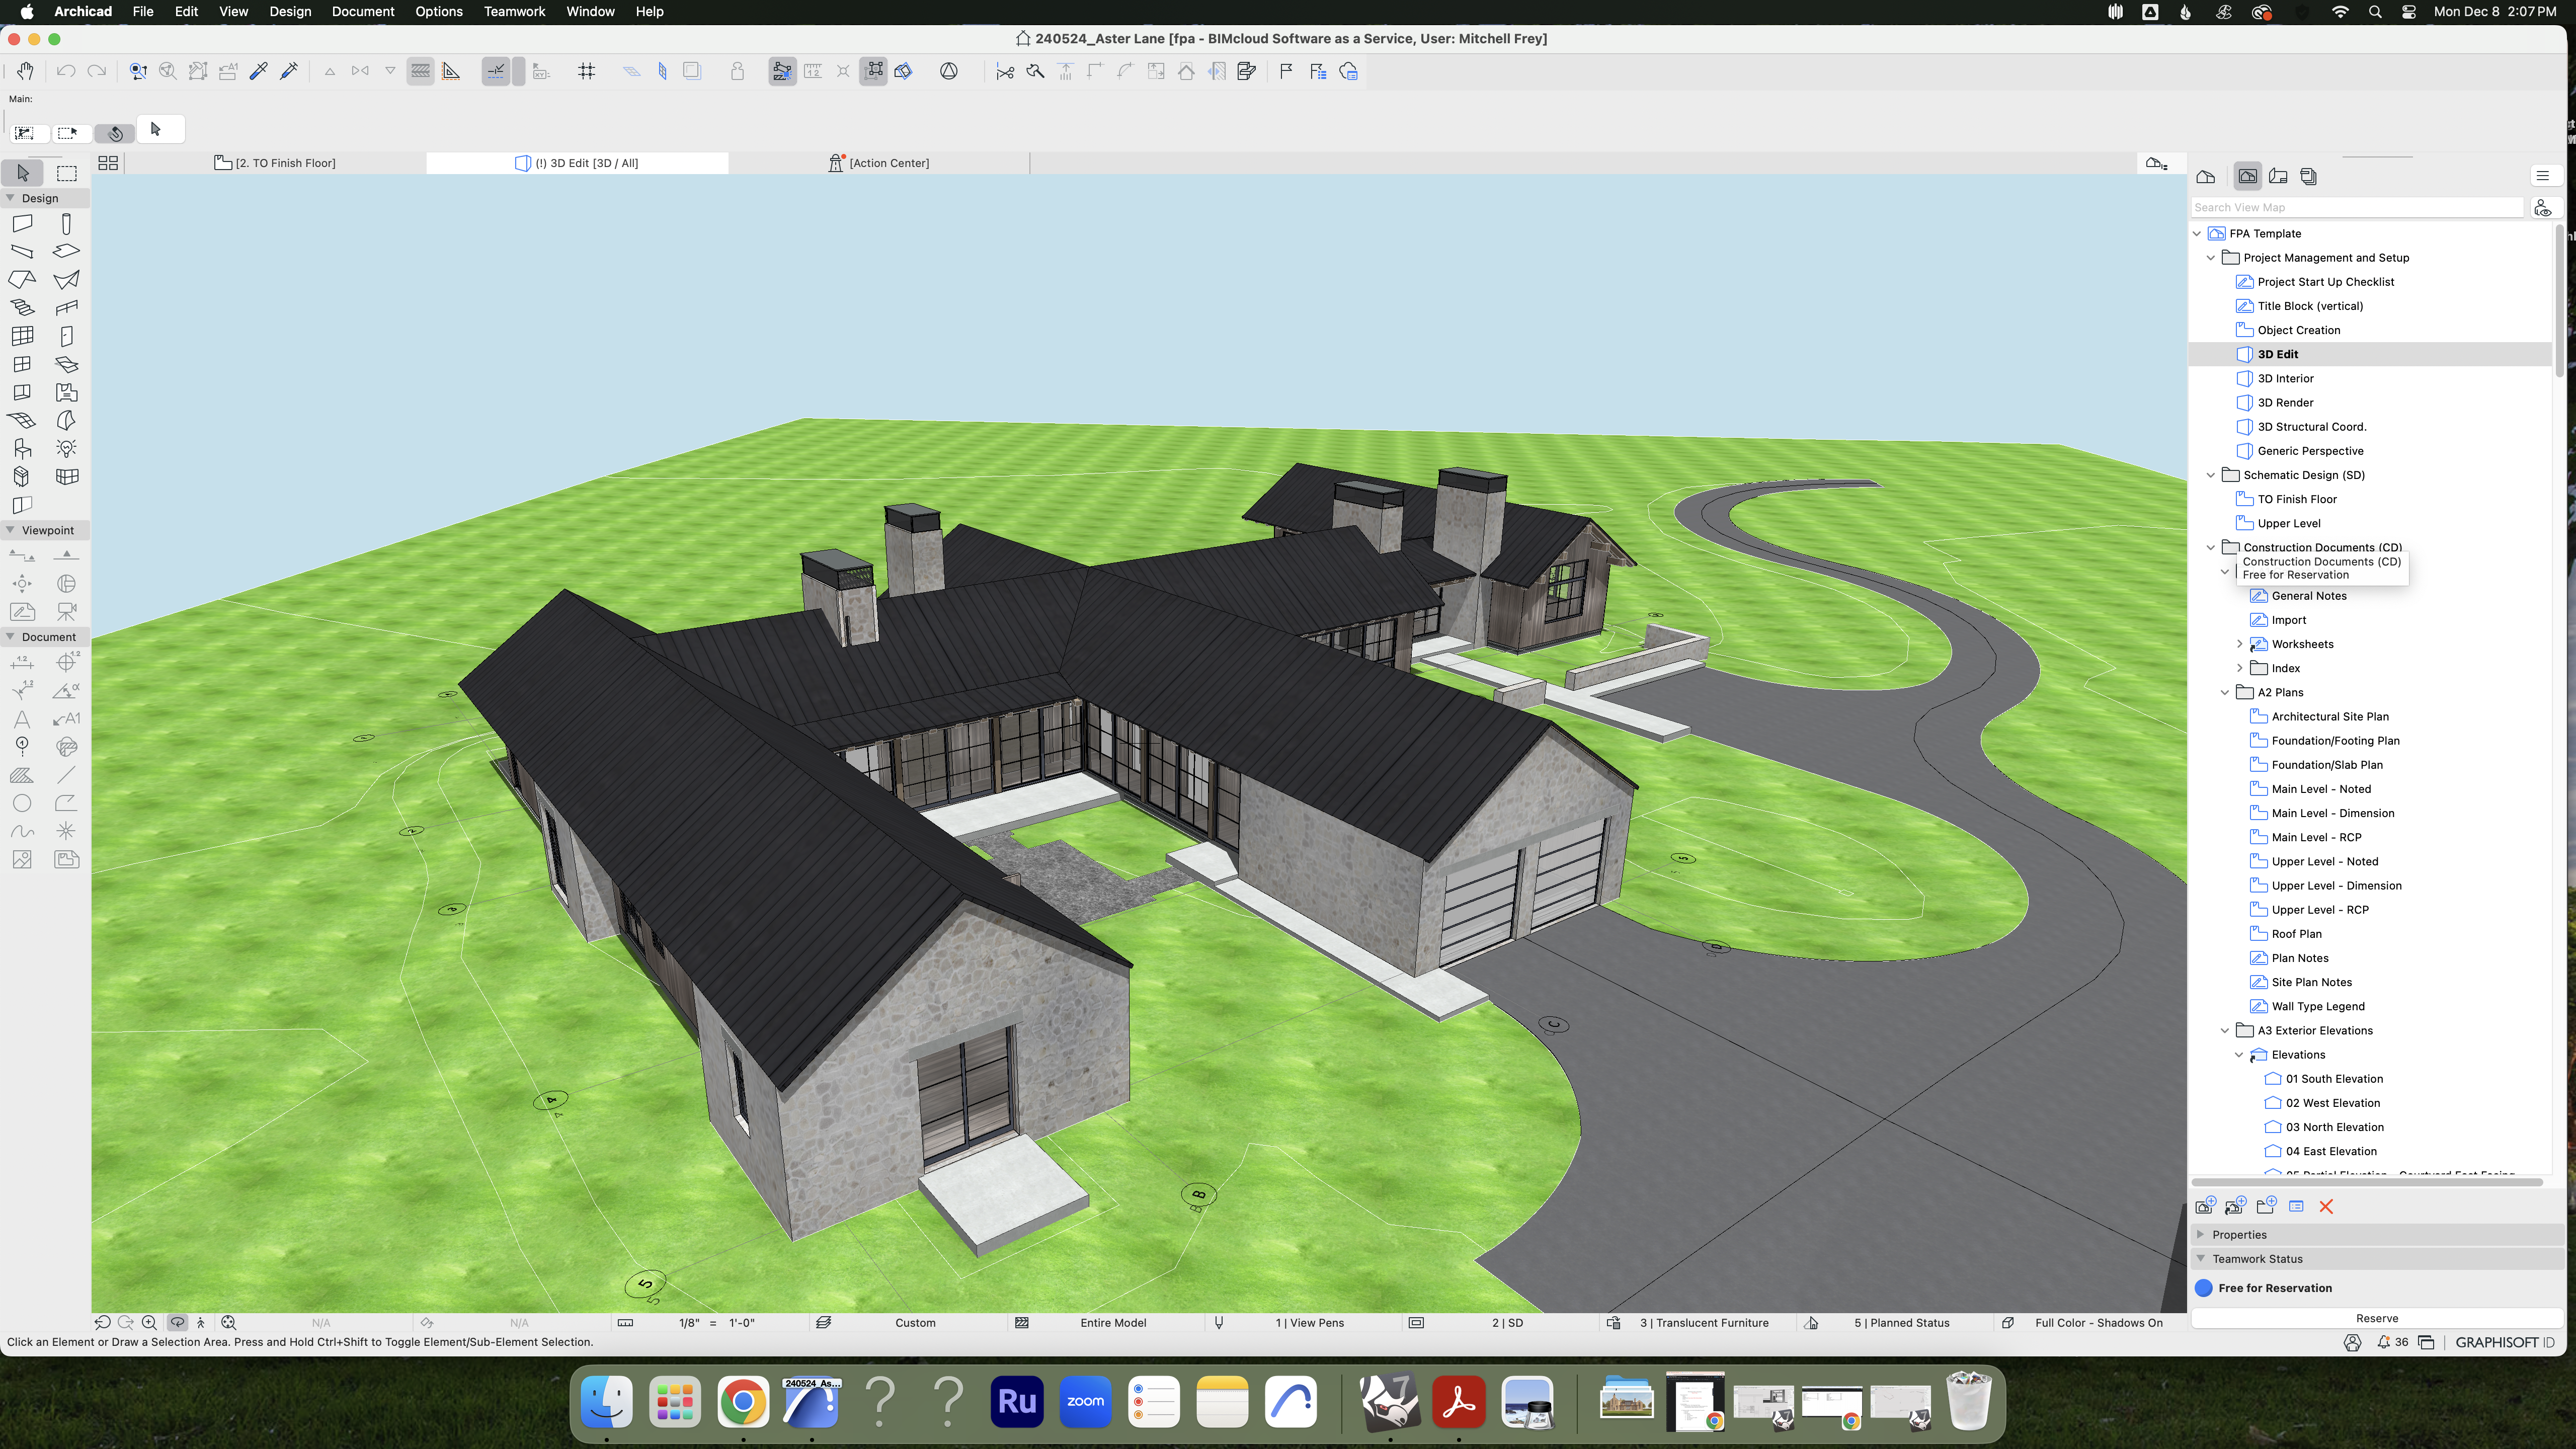Click the Undo arrow icon

click(x=66, y=71)
